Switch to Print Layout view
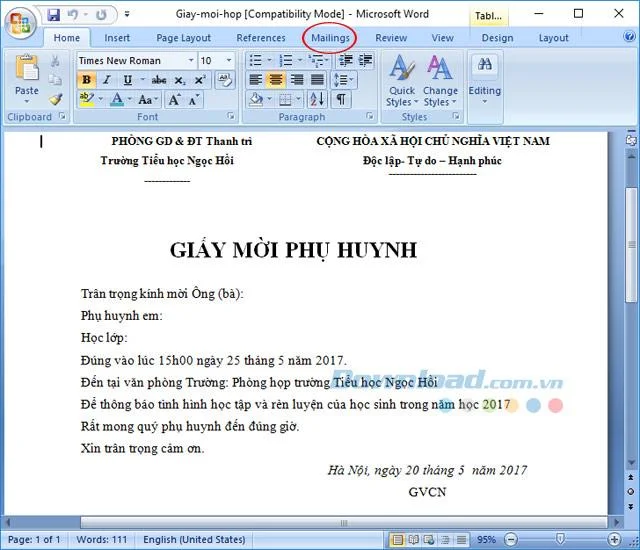The width and height of the screenshot is (640, 550). point(397,540)
